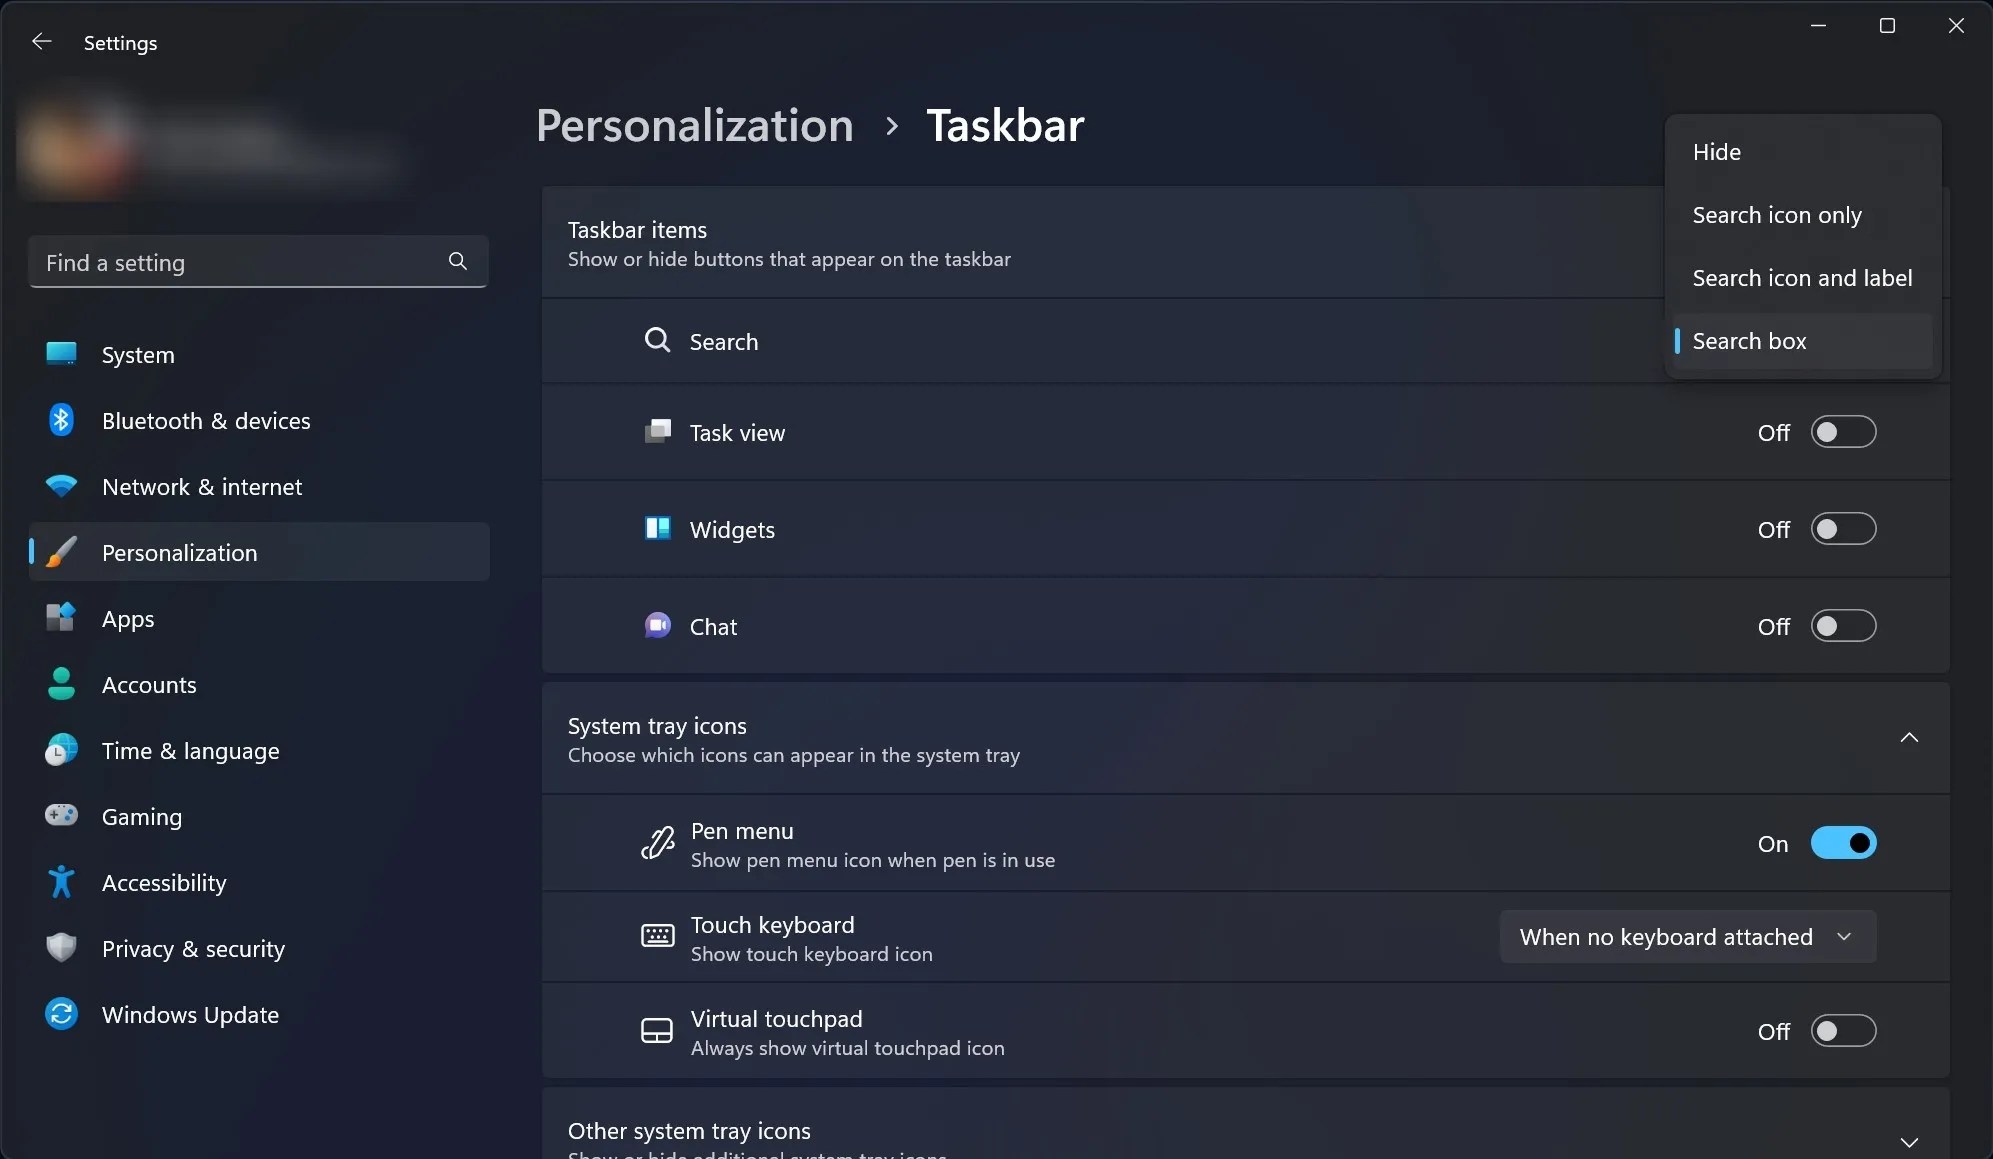Open Network & internet settings

pos(201,487)
